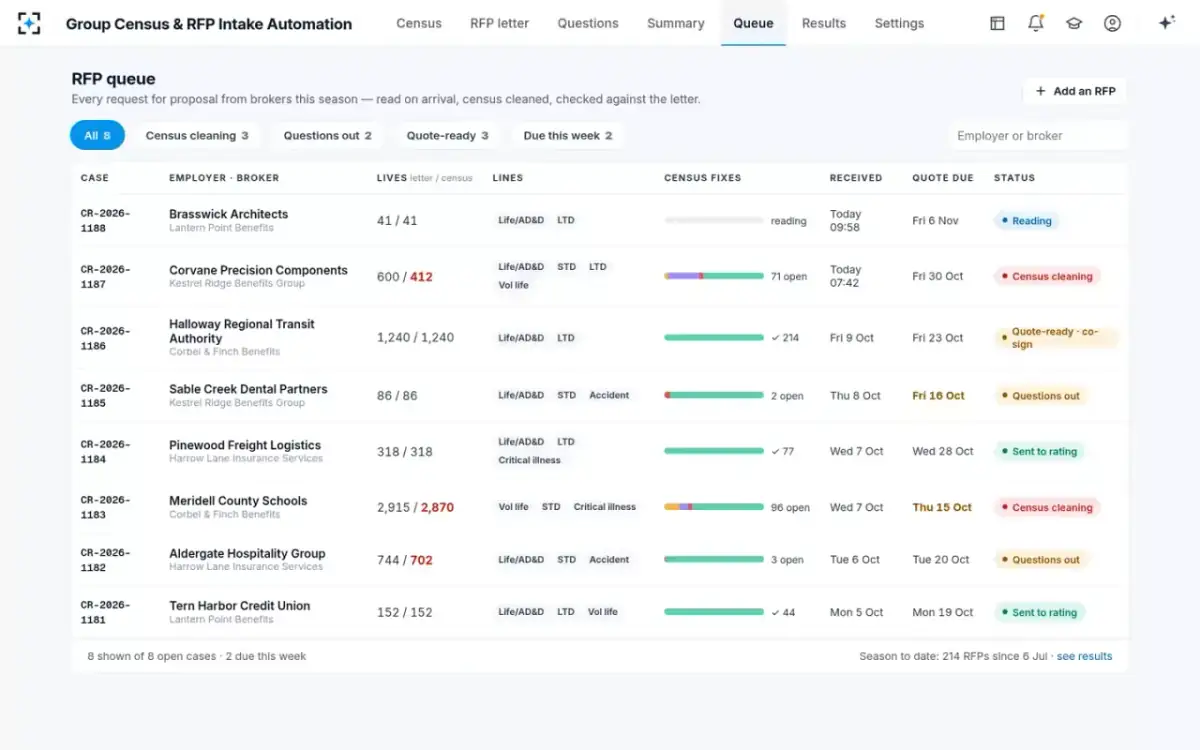Click the app logo icon
The image size is (1200, 750).
[x=29, y=23]
